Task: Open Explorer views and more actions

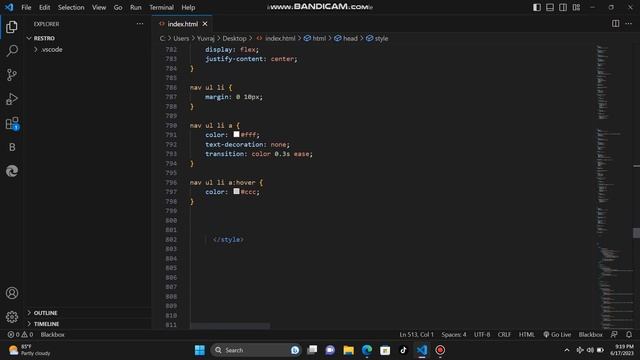Action: click(x=140, y=24)
